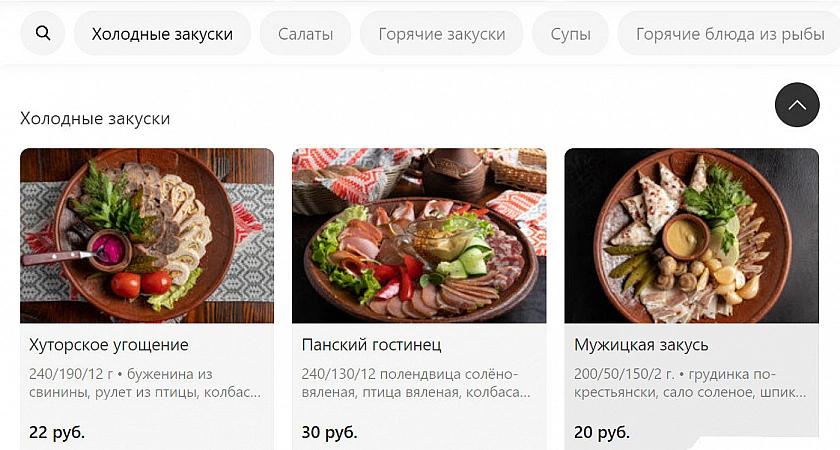
Task: Open the Мужицкая закусь dish photo
Action: 692,236
